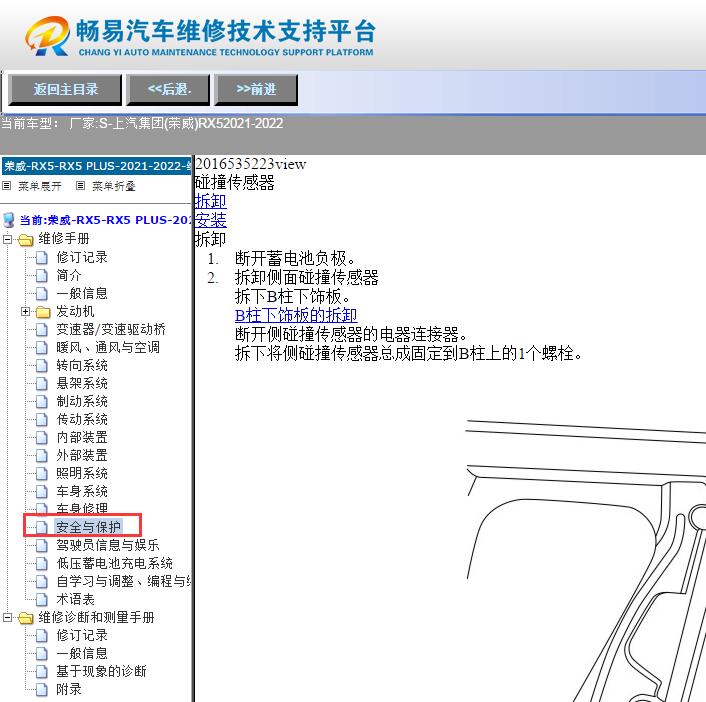Viewport: 706px width, 702px height.
Task: Follow the B柱下饰板的拆卸 link
Action: 296,315
